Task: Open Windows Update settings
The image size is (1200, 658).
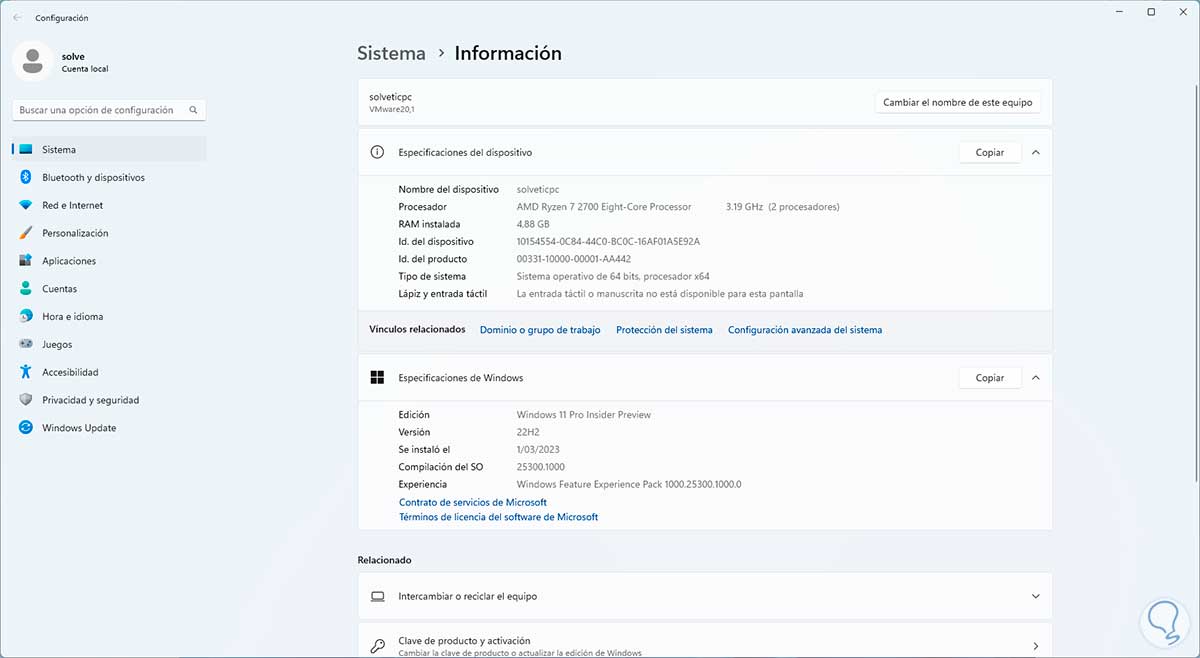Action: [x=109, y=428]
